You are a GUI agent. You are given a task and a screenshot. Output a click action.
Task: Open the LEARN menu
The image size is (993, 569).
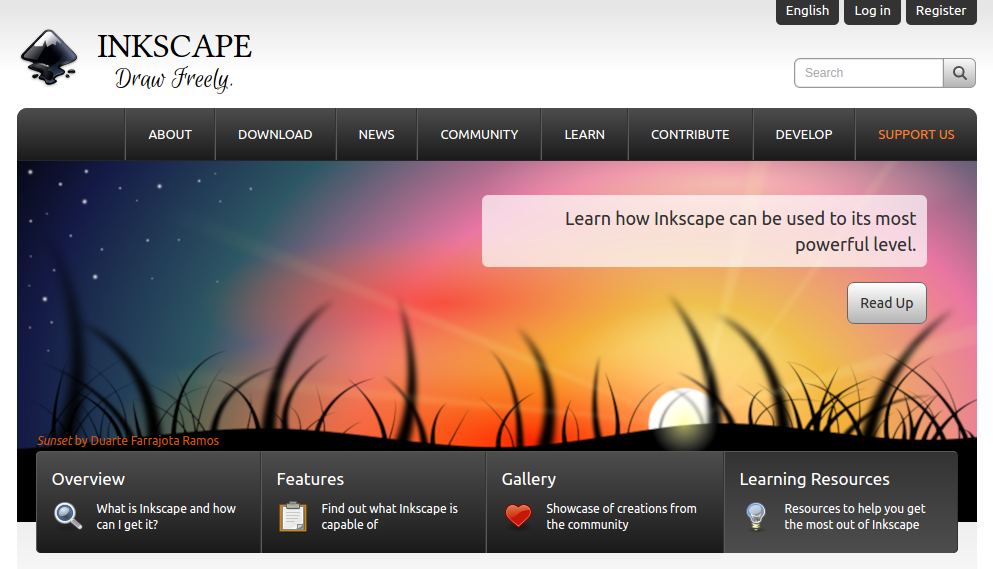coord(584,134)
